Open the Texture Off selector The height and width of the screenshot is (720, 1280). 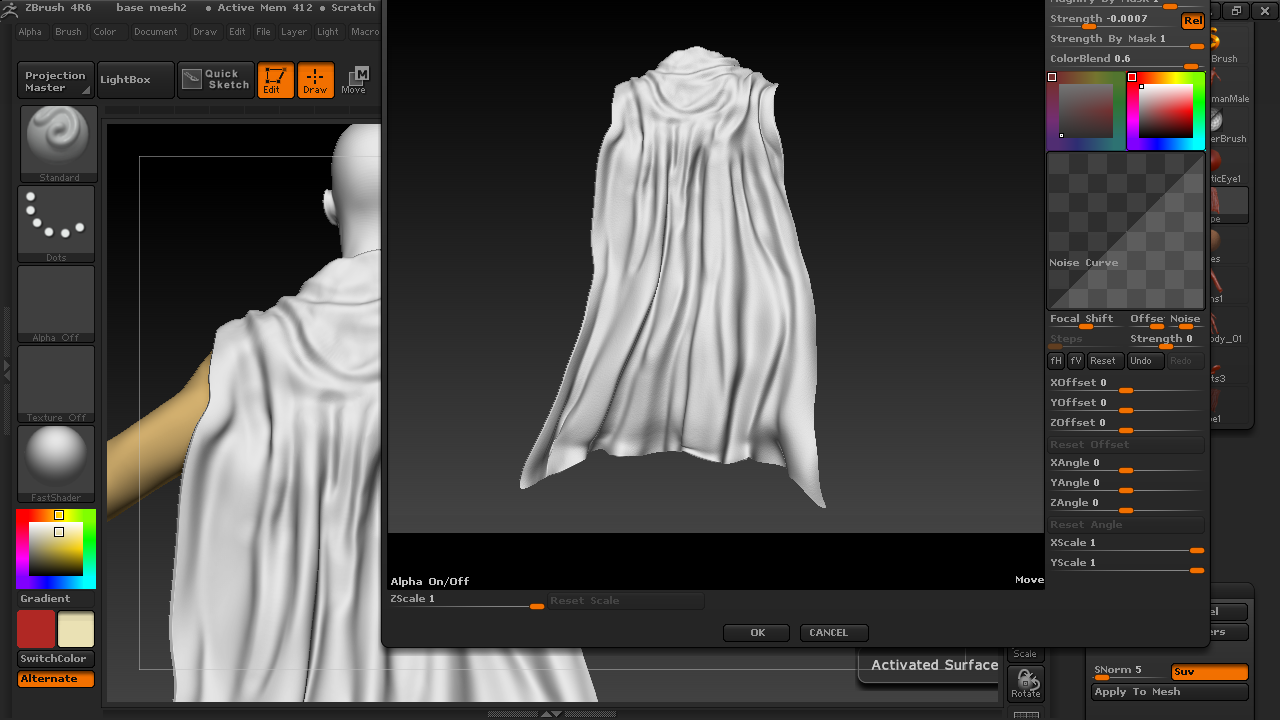click(56, 384)
